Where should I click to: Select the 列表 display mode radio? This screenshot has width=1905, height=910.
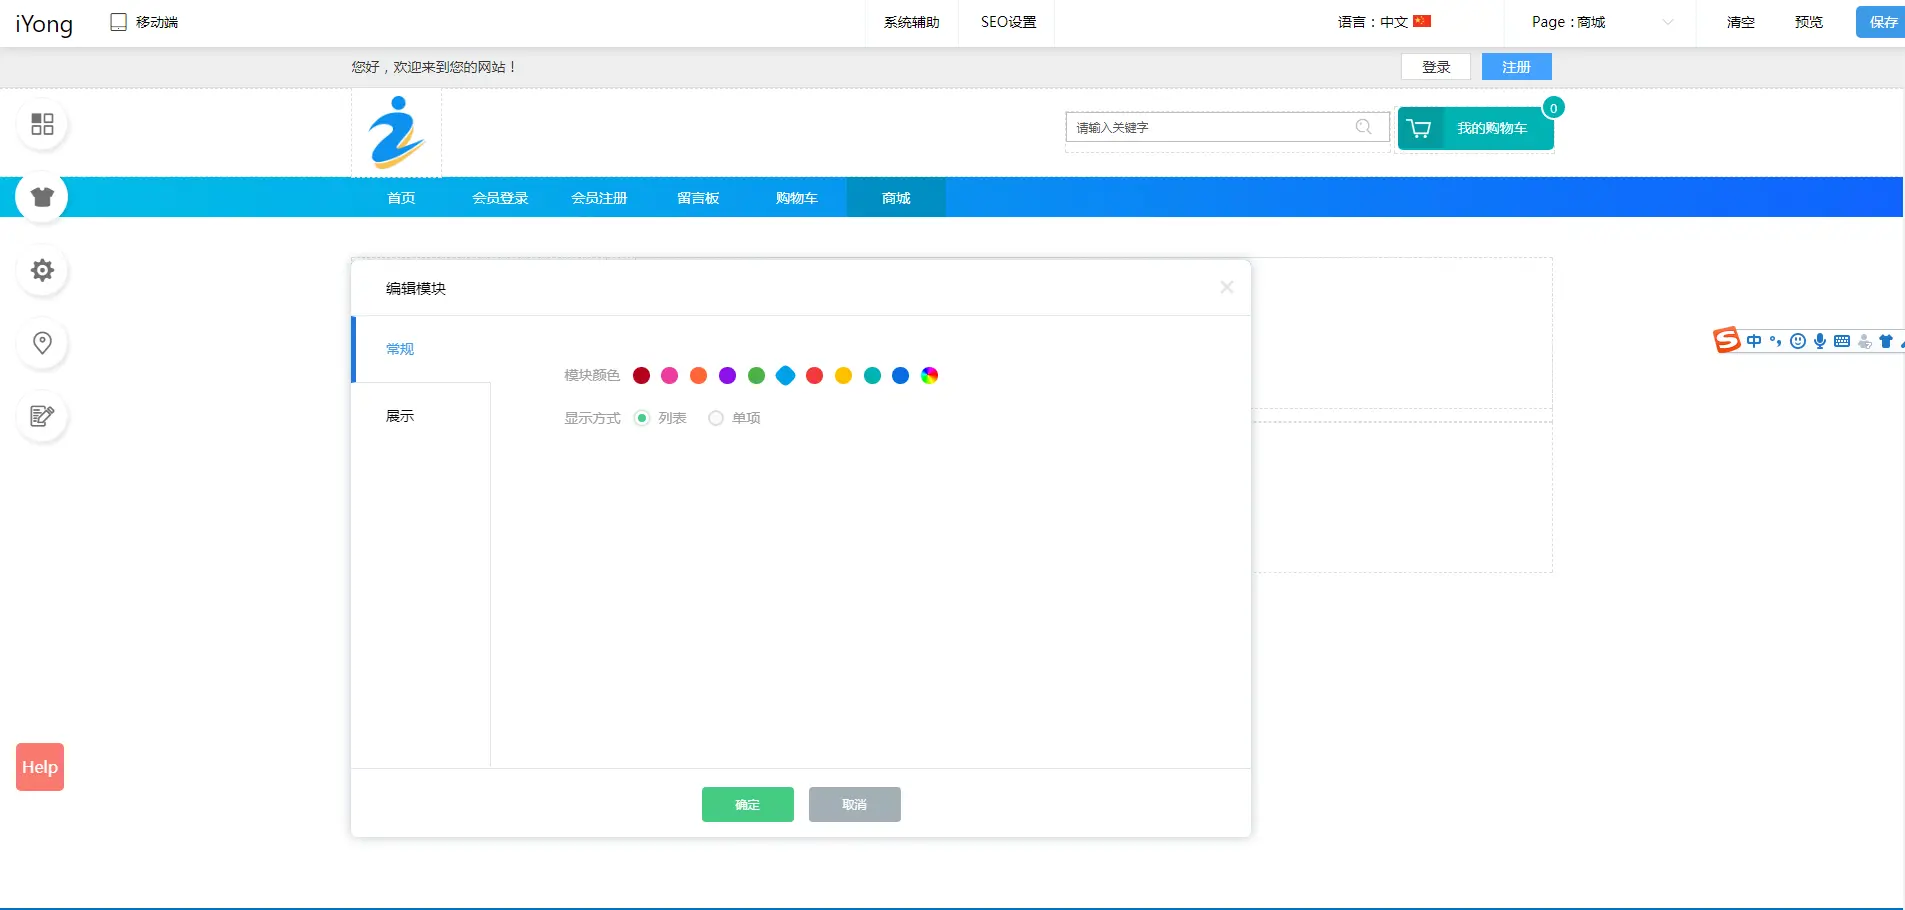click(642, 418)
